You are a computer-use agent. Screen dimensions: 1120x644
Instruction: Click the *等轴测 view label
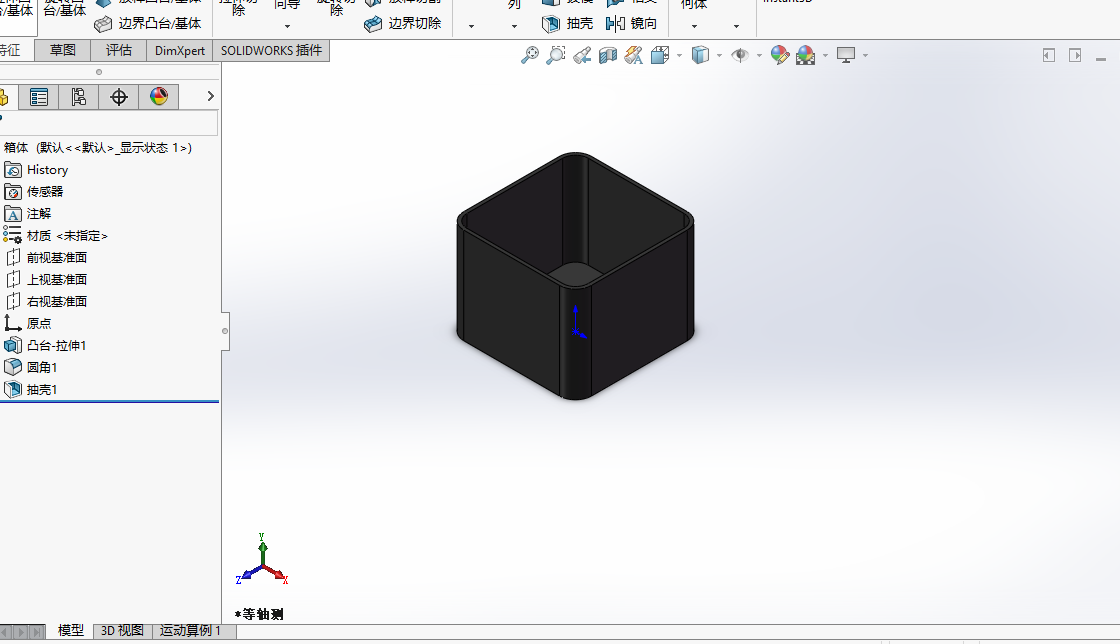259,614
